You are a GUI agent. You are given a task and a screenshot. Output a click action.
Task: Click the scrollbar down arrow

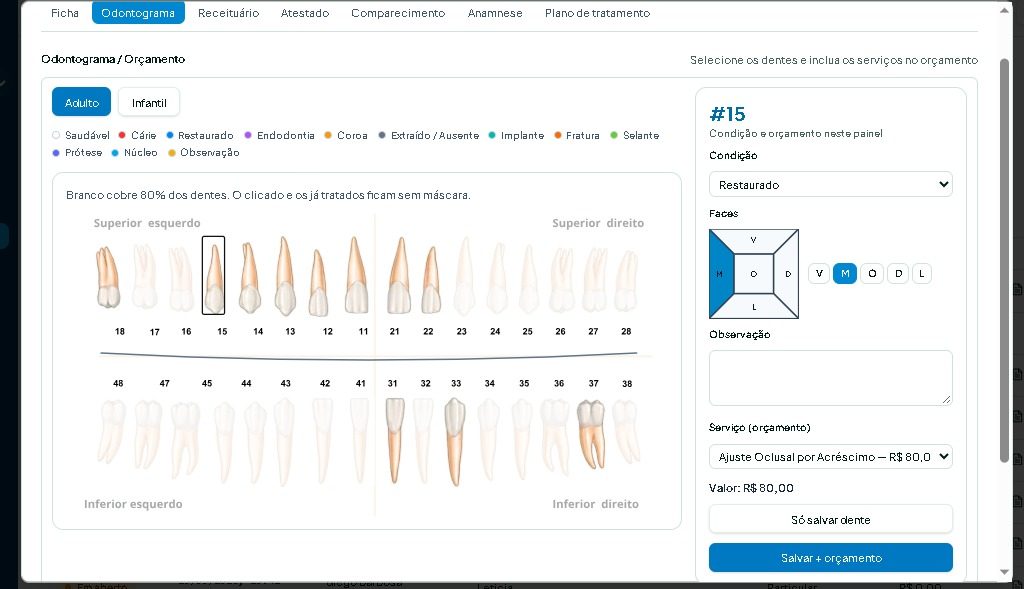point(1004,572)
